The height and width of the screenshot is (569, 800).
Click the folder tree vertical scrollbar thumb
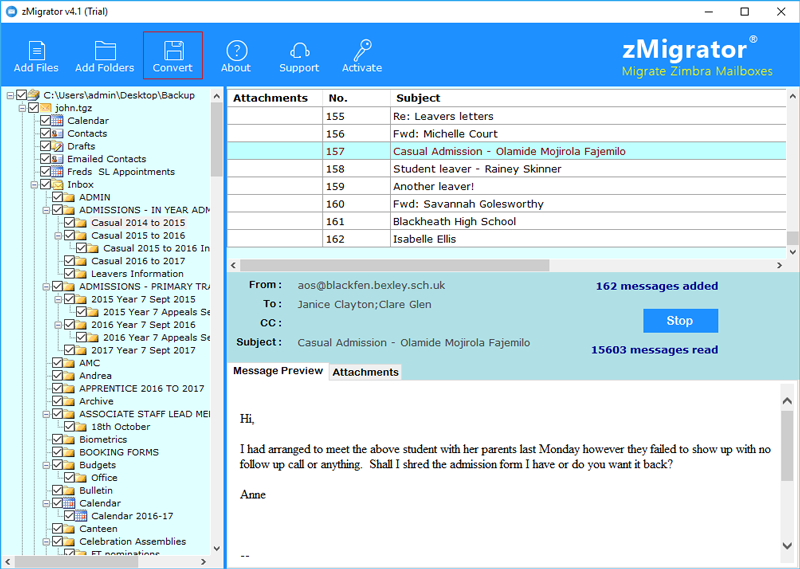pos(216,139)
